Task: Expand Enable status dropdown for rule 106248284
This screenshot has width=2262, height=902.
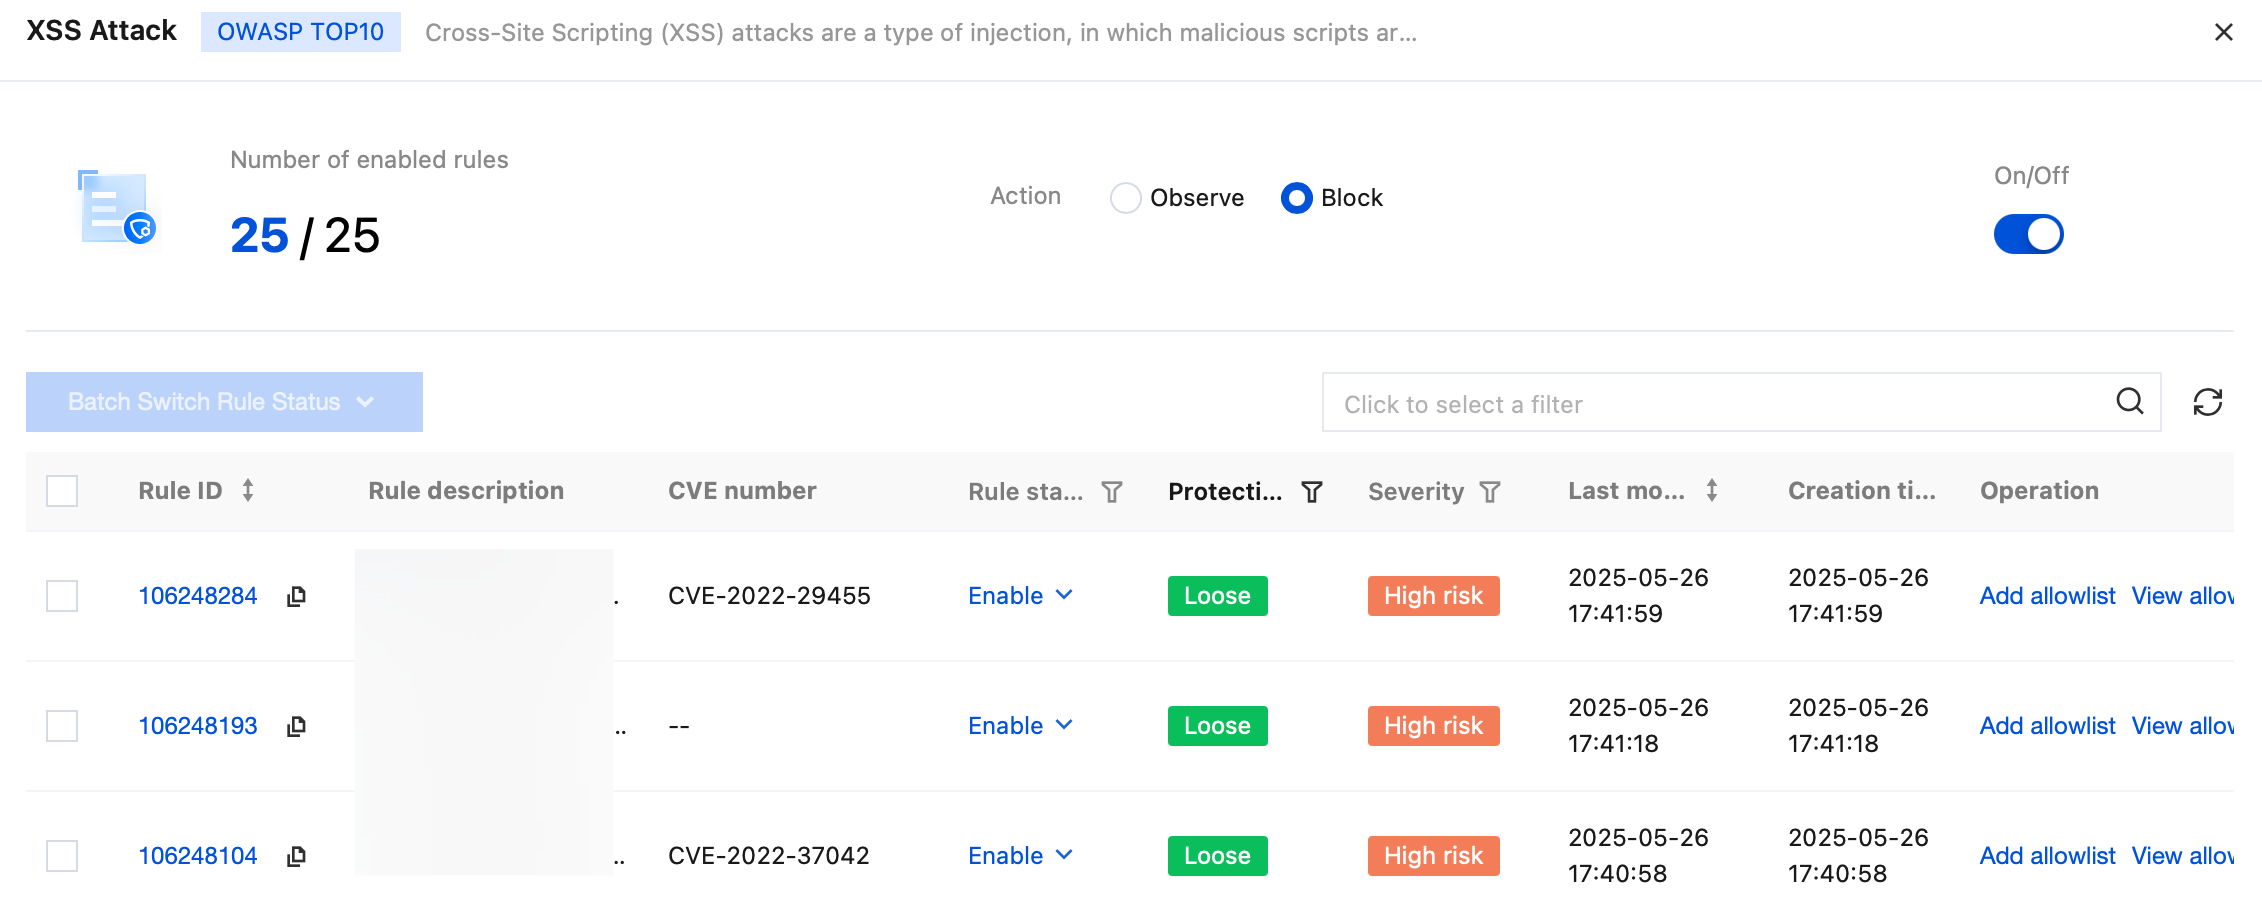Action: coord(1020,596)
